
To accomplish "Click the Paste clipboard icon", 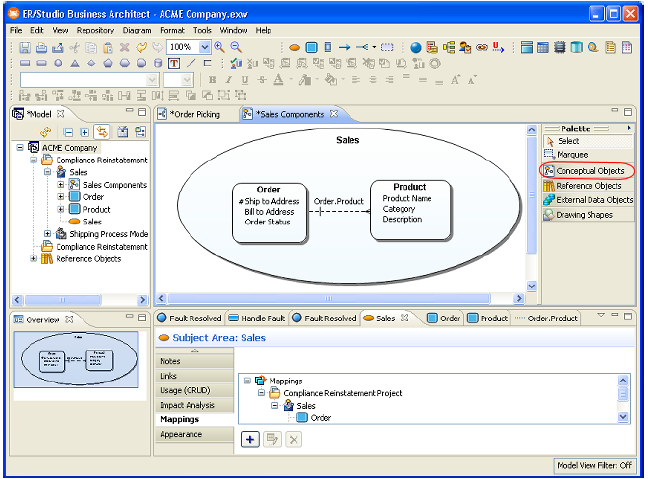I will 108,48.
